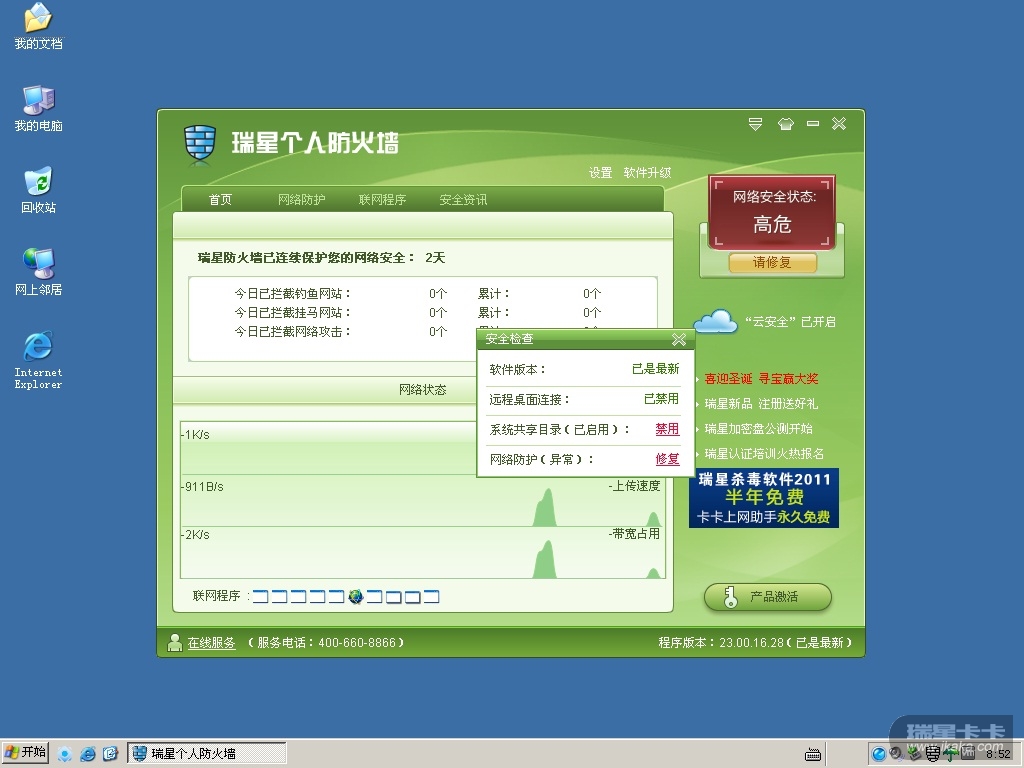Click the 上传速度 graph label
The image size is (1024, 768).
(x=634, y=486)
